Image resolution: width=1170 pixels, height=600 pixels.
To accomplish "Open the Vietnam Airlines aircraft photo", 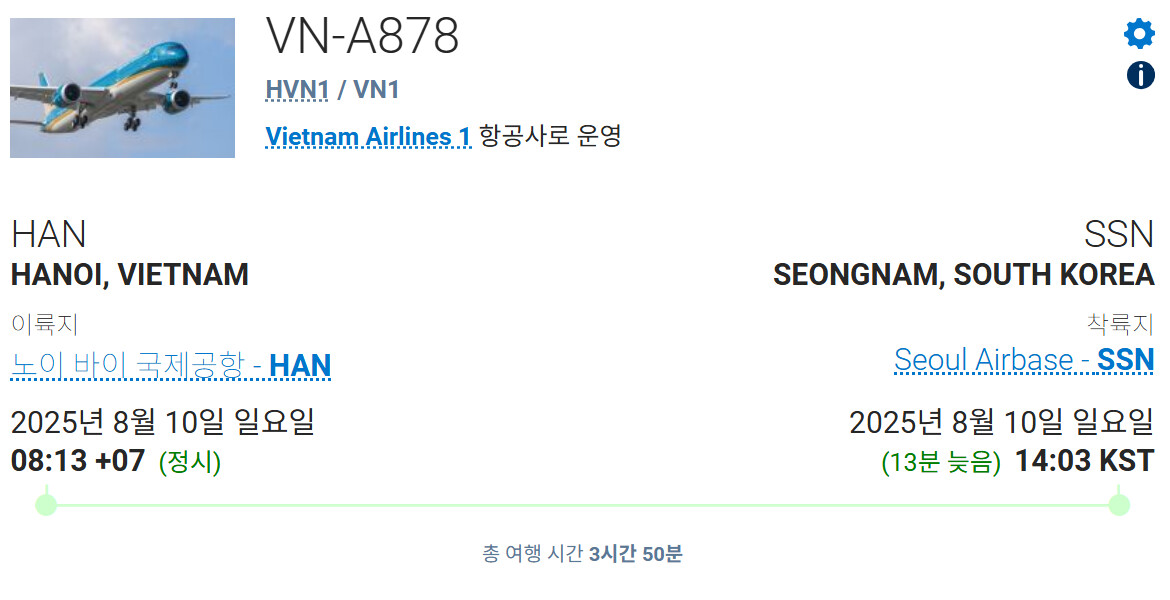I will [122, 88].
